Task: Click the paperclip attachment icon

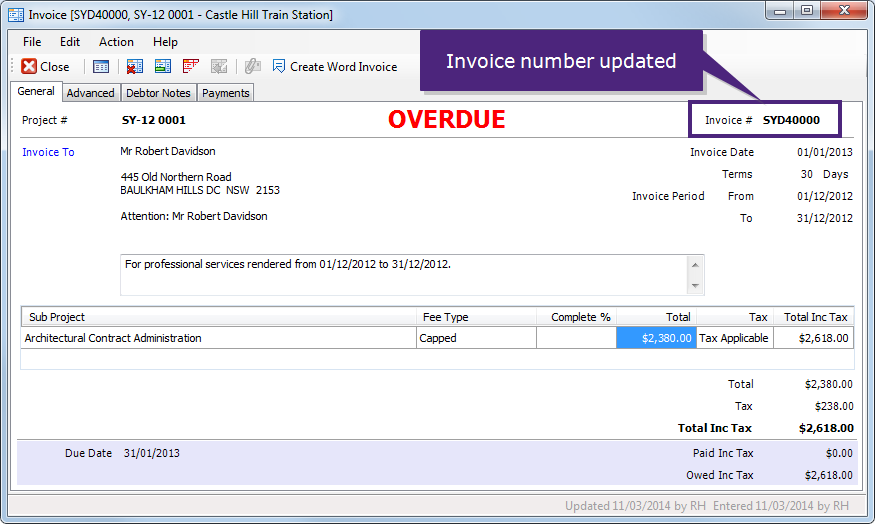Action: click(252, 67)
